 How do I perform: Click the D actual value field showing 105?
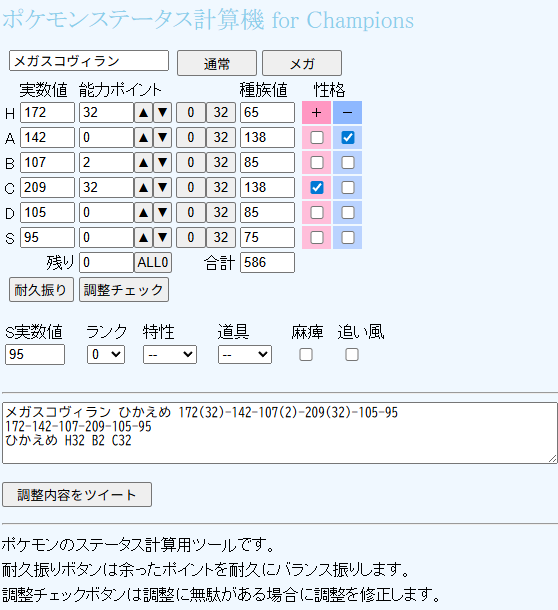click(47, 212)
